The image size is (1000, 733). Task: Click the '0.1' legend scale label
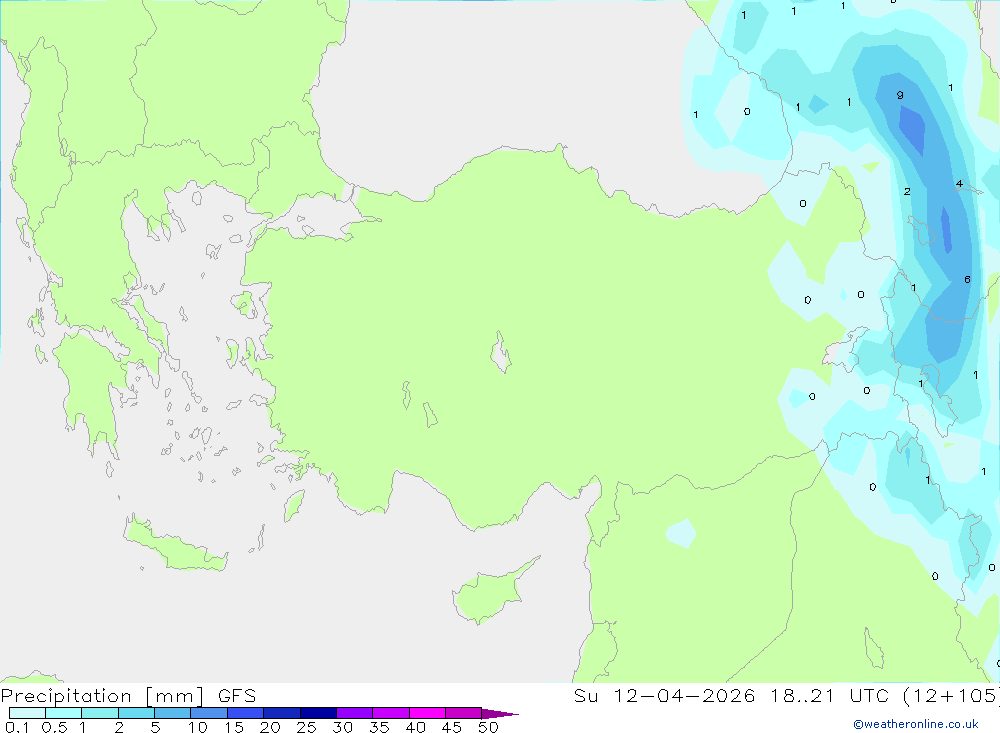[x=17, y=727]
